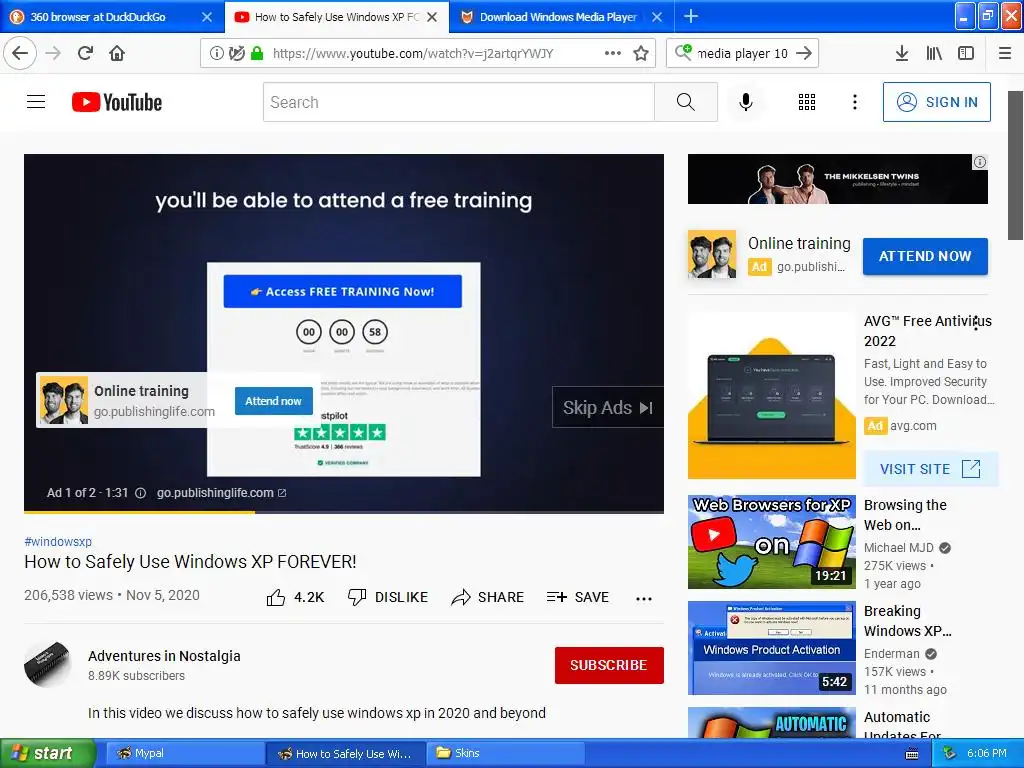Close the 360 browser at DuckDuckGo tab
This screenshot has width=1024, height=768.
(x=207, y=17)
